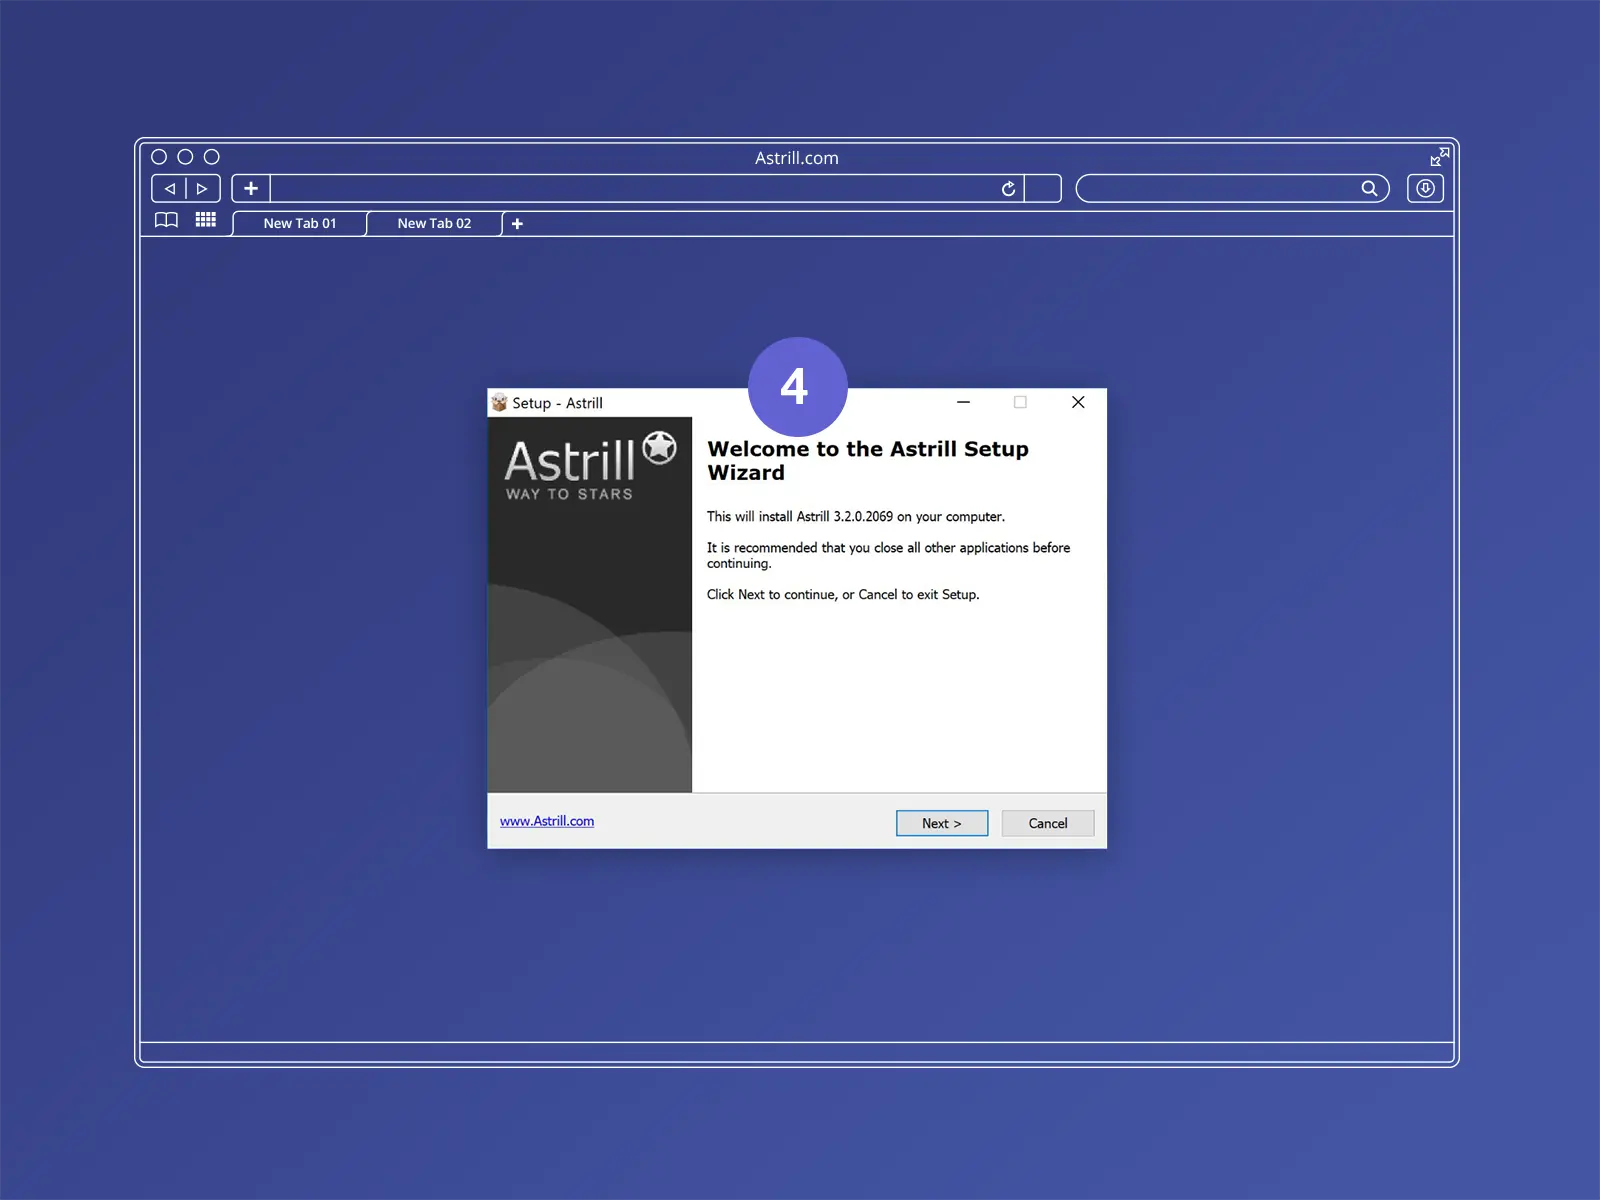Click the plus icon beside address bar
Image resolution: width=1600 pixels, height=1200 pixels.
pos(251,188)
